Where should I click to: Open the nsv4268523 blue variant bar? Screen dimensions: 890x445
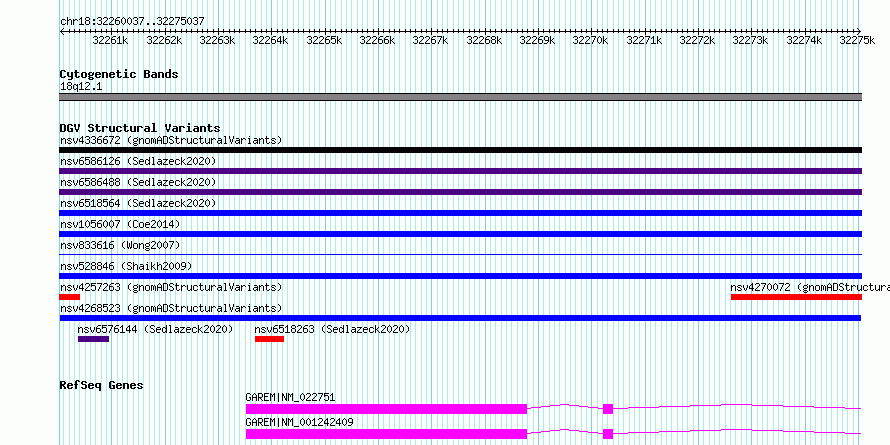pos(460,318)
